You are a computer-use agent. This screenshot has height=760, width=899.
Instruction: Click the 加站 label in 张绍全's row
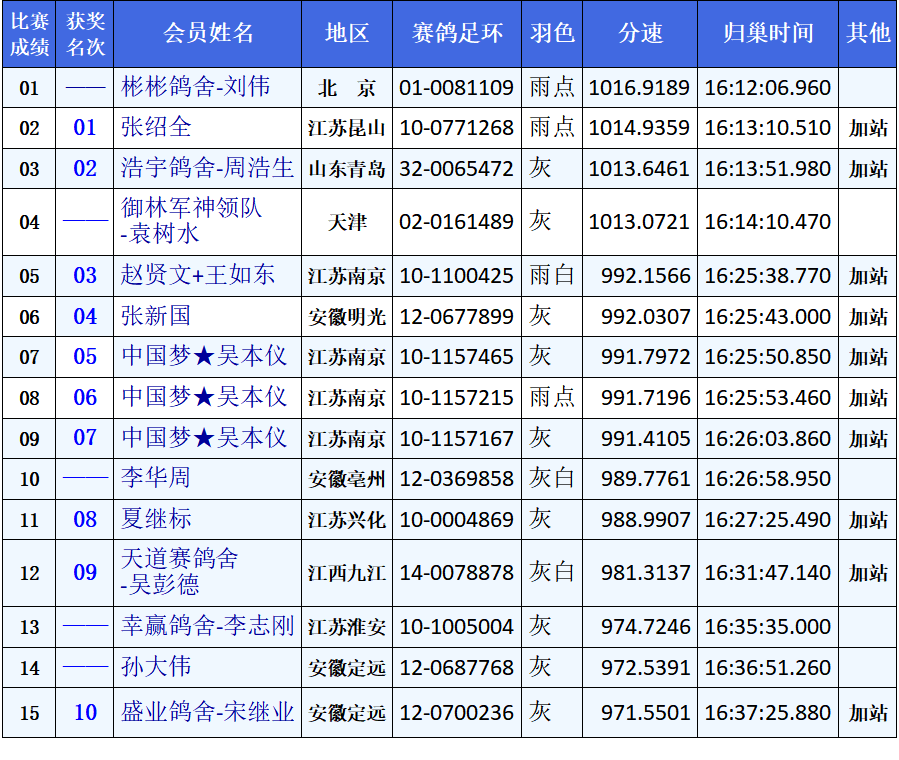[x=867, y=128]
